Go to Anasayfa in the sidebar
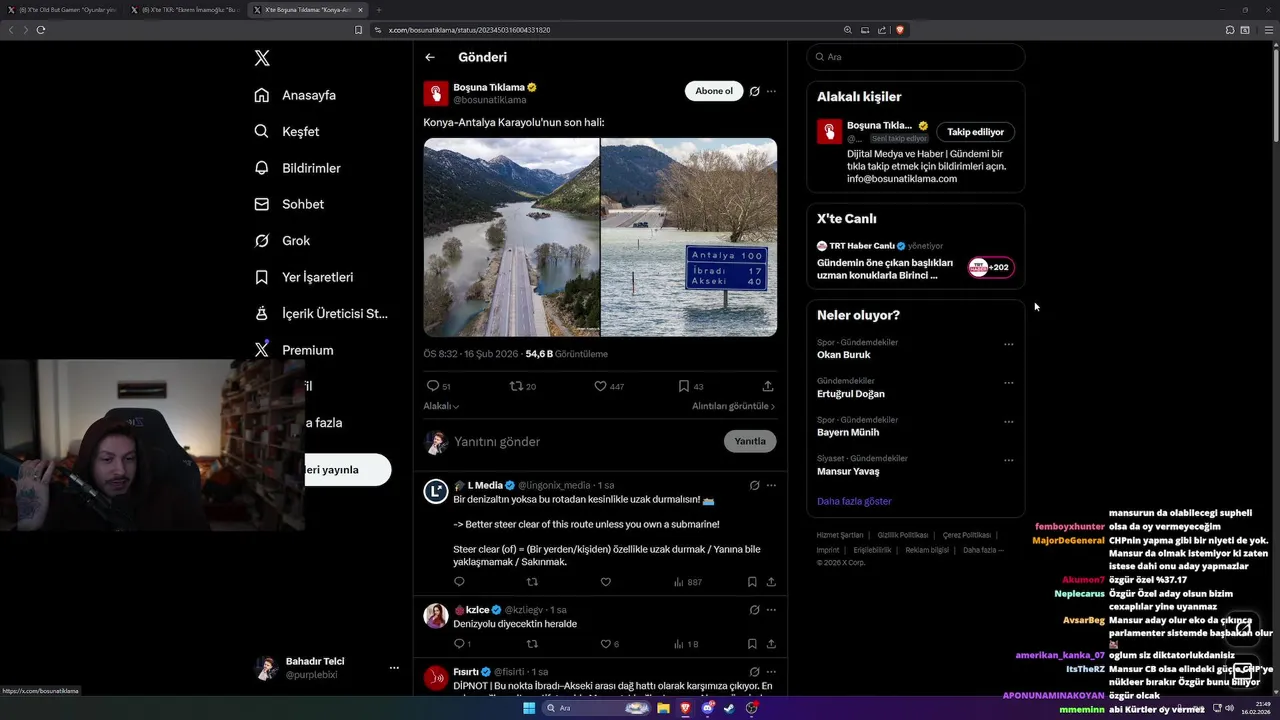 click(295, 95)
